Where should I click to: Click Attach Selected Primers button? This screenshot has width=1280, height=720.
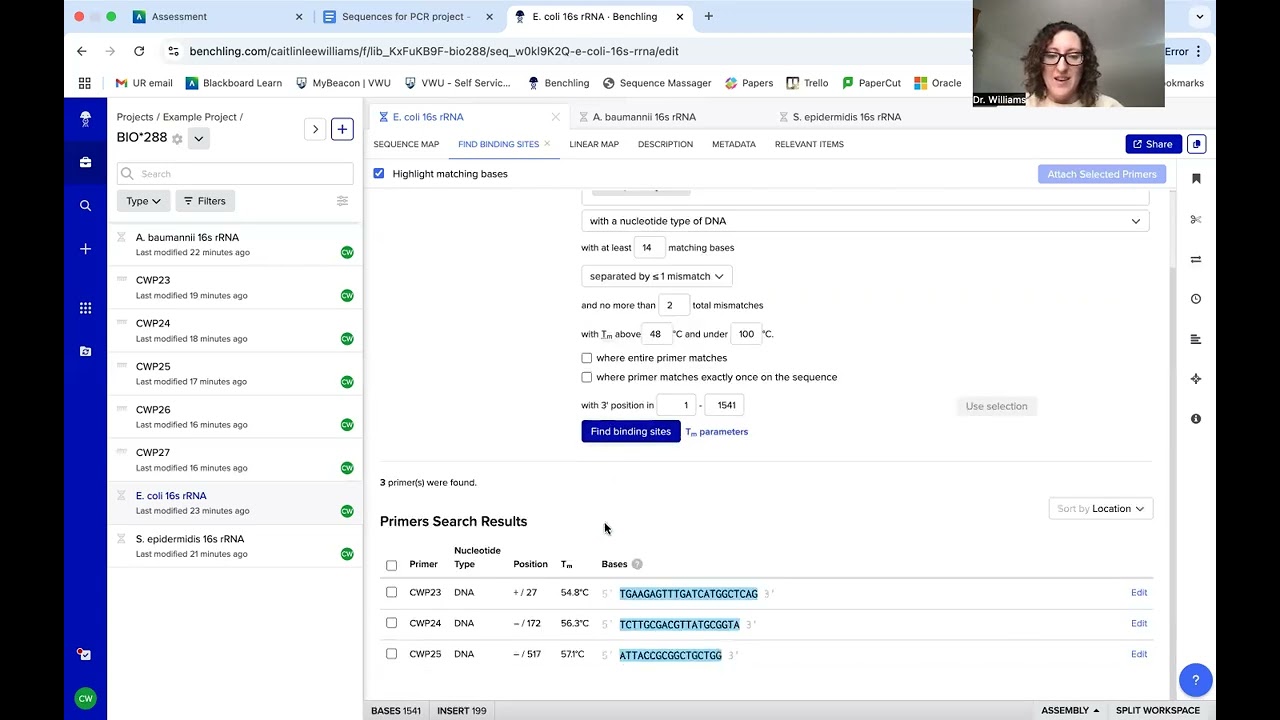point(1102,174)
